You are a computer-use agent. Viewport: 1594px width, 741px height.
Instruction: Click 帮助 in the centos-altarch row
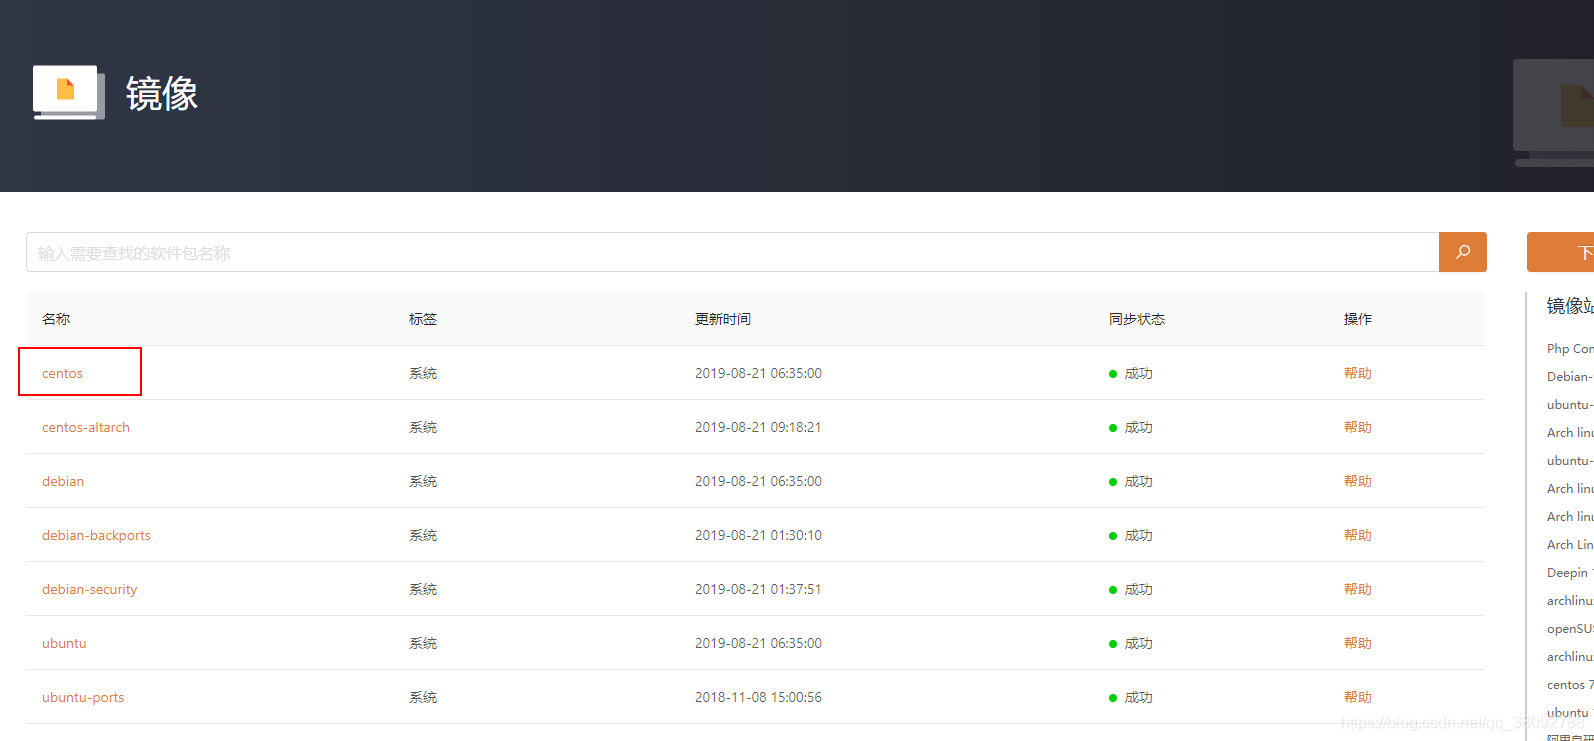tap(1357, 427)
